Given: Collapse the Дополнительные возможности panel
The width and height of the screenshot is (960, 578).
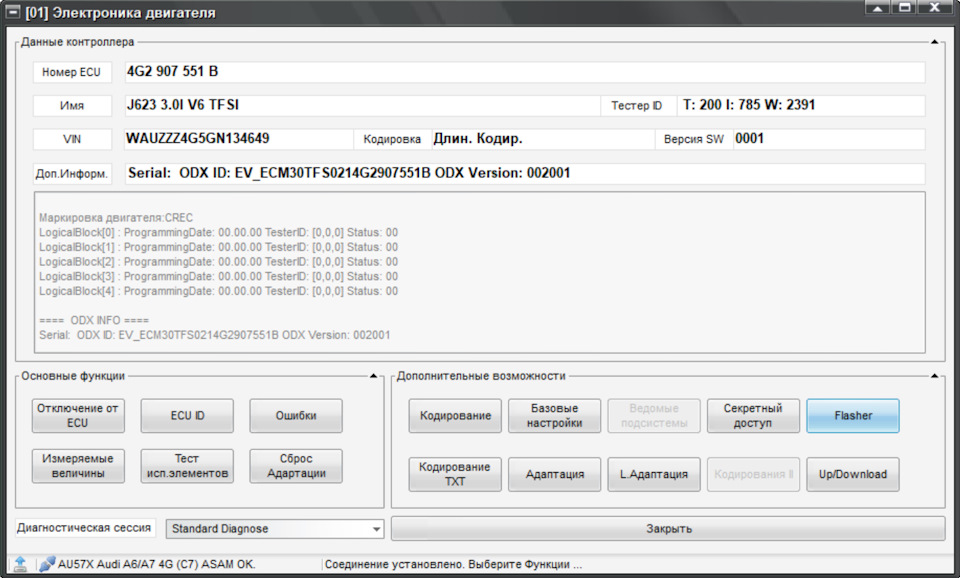Looking at the screenshot, I should tap(932, 378).
